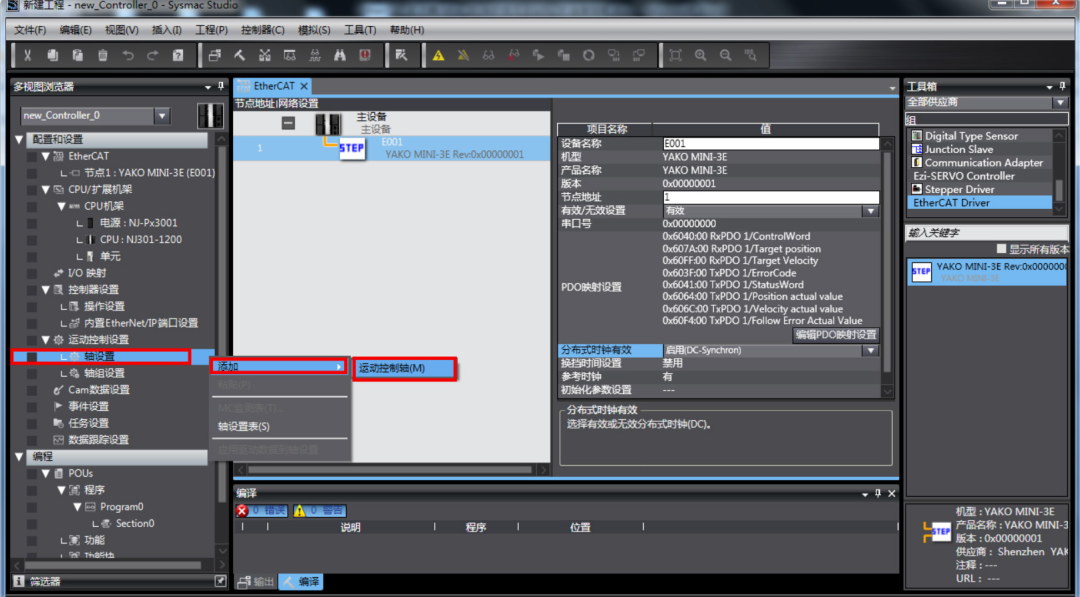Click the 输入关键字 toolbox search field
The image size is (1080, 597).
click(x=986, y=233)
